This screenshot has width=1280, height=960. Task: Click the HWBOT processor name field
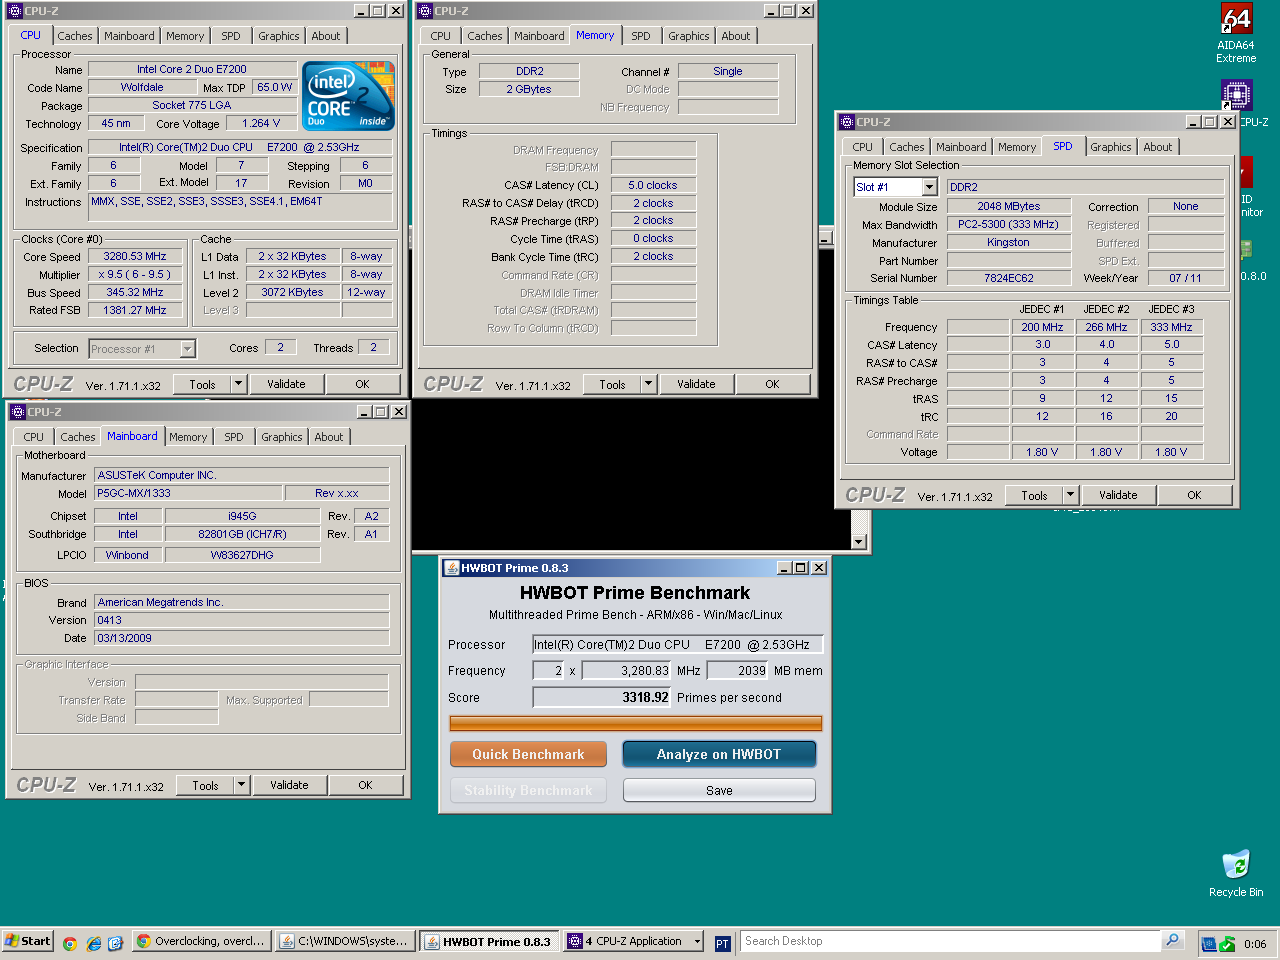click(x=678, y=645)
